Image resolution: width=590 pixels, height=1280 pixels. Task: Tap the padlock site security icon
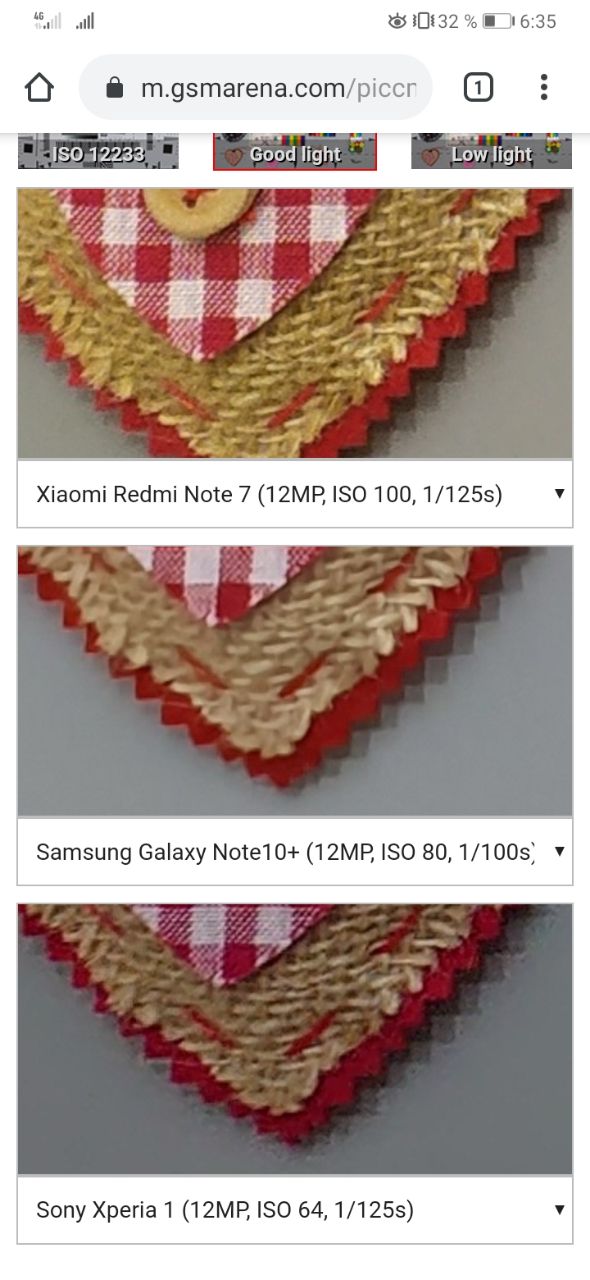coord(114,88)
